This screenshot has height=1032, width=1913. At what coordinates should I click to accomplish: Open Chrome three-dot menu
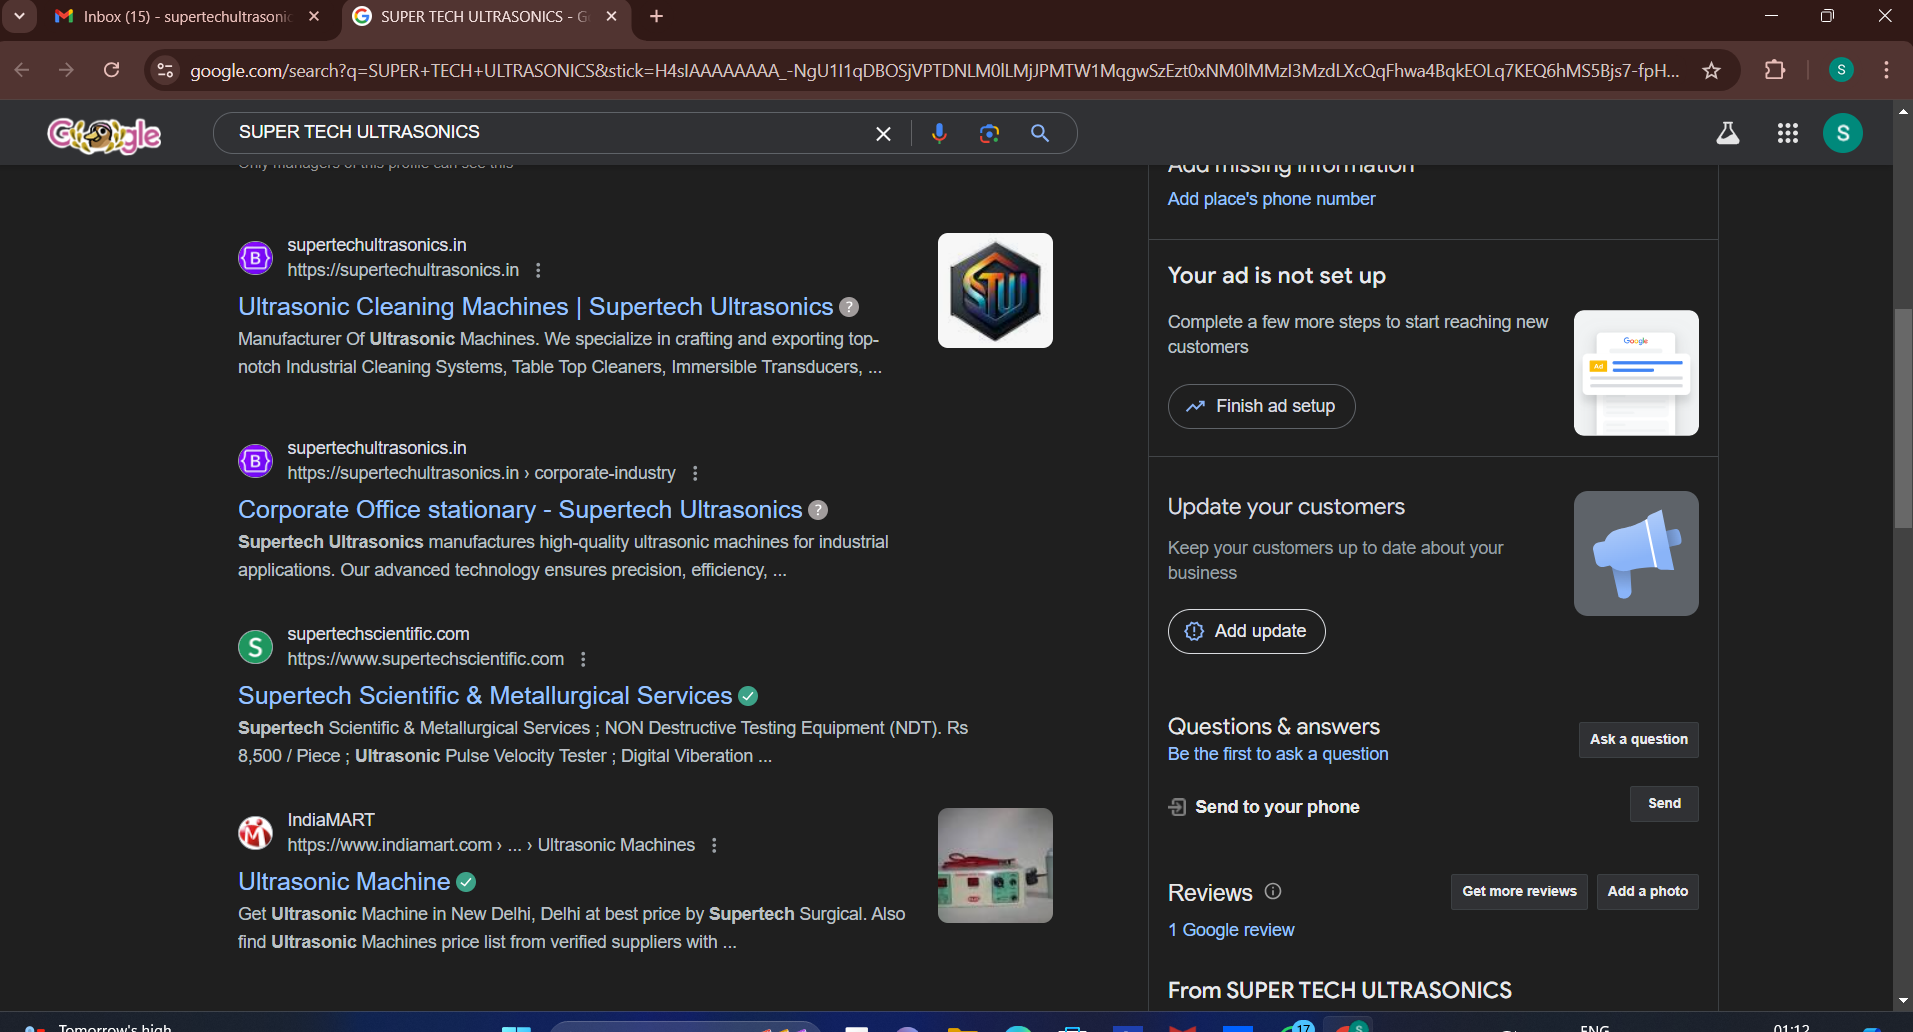[1886, 70]
